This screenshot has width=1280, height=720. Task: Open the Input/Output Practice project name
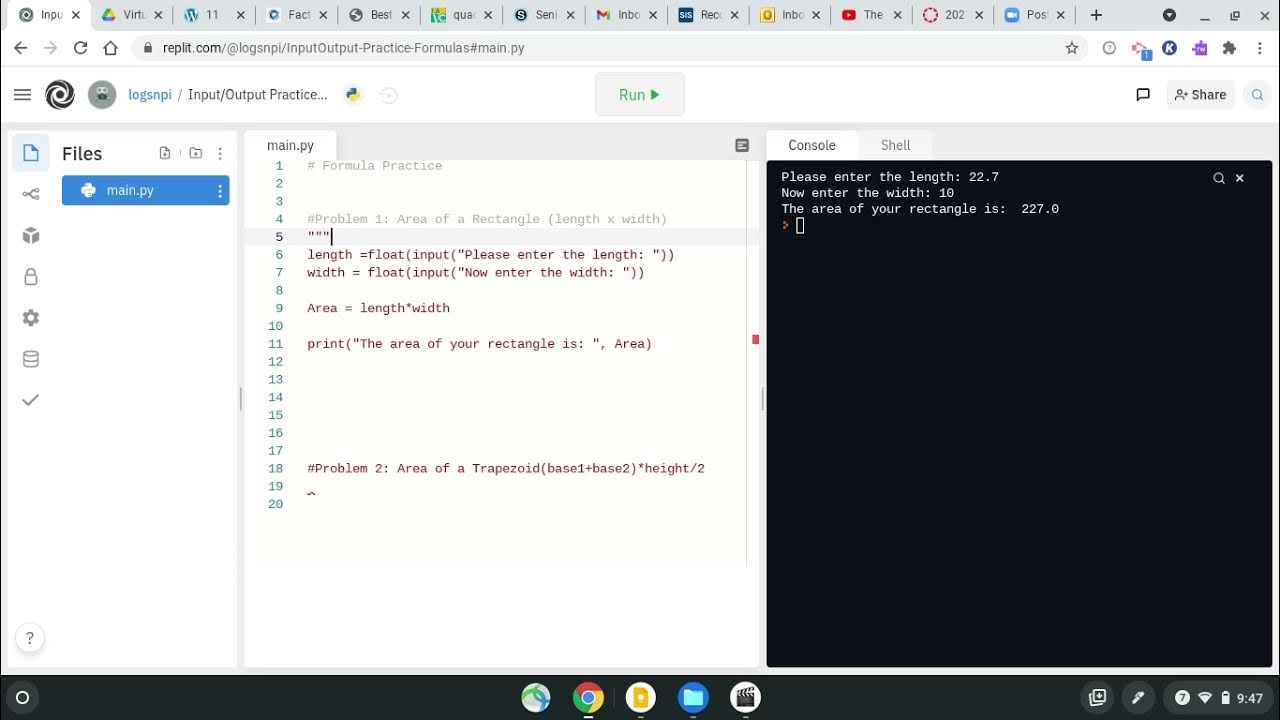(258, 95)
